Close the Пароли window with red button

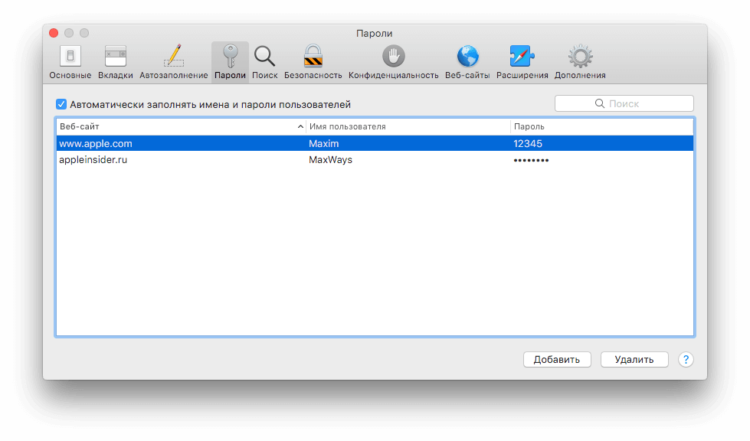tap(54, 33)
